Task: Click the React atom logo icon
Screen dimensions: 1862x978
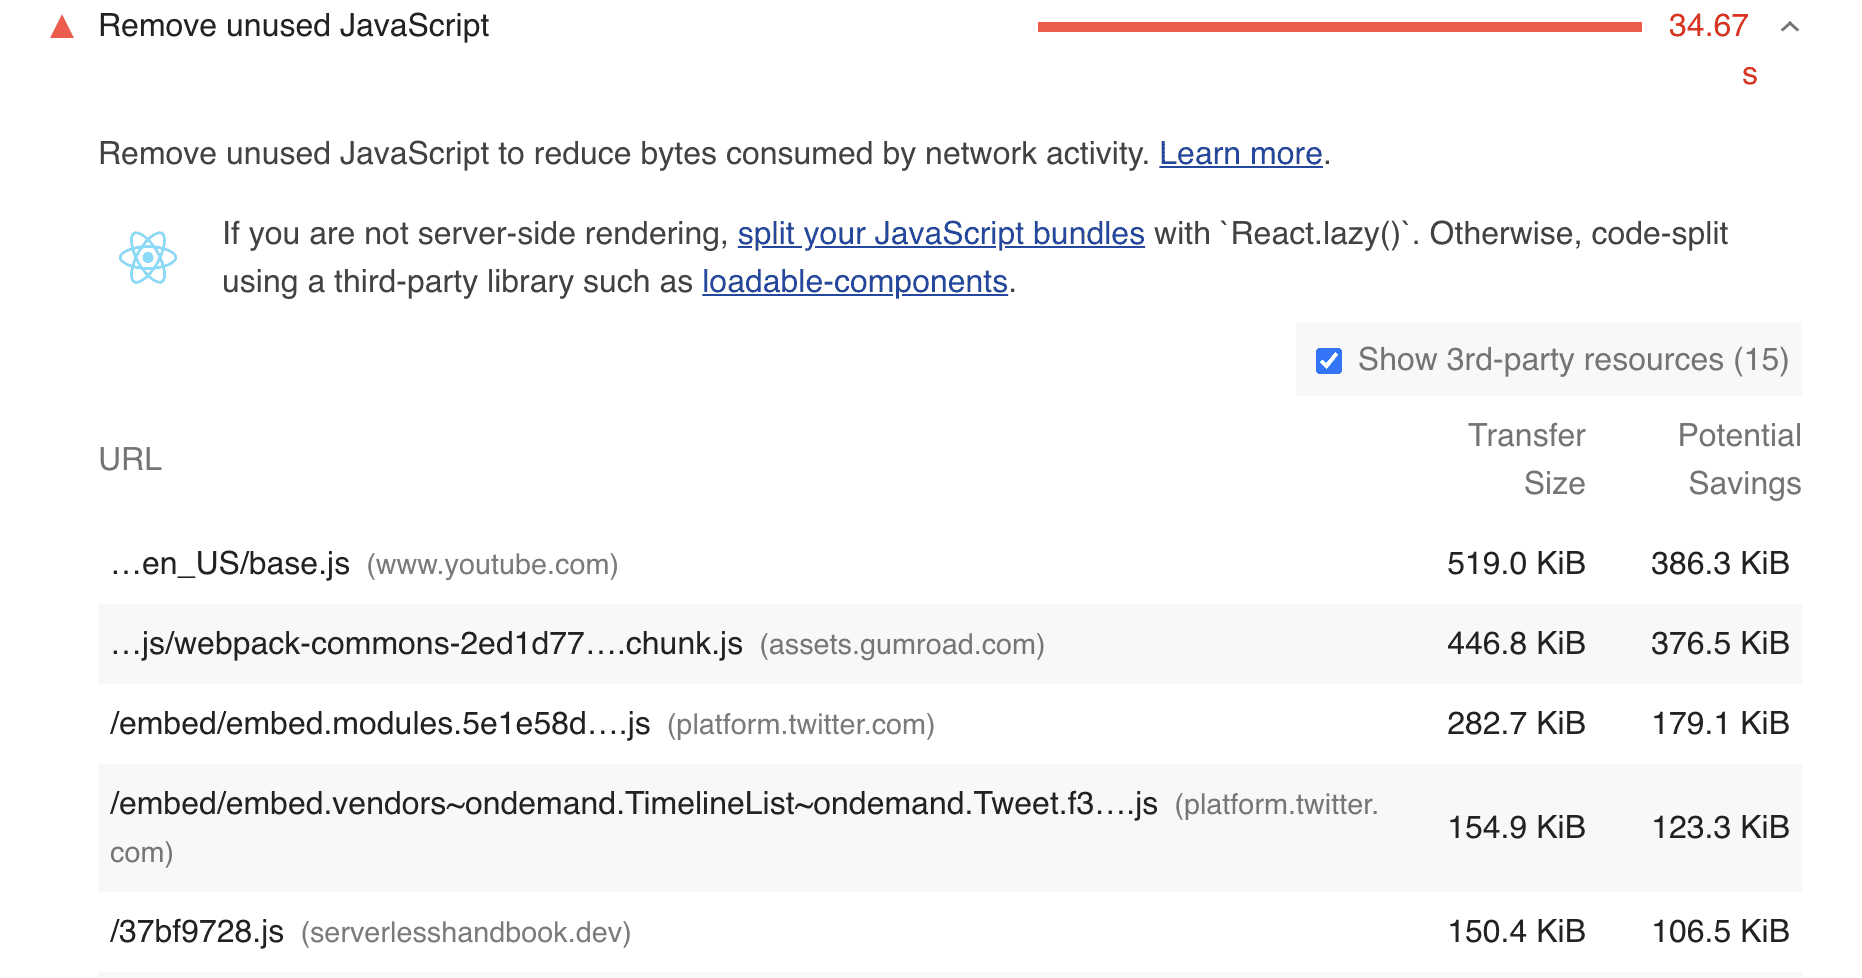Action: click(x=148, y=258)
